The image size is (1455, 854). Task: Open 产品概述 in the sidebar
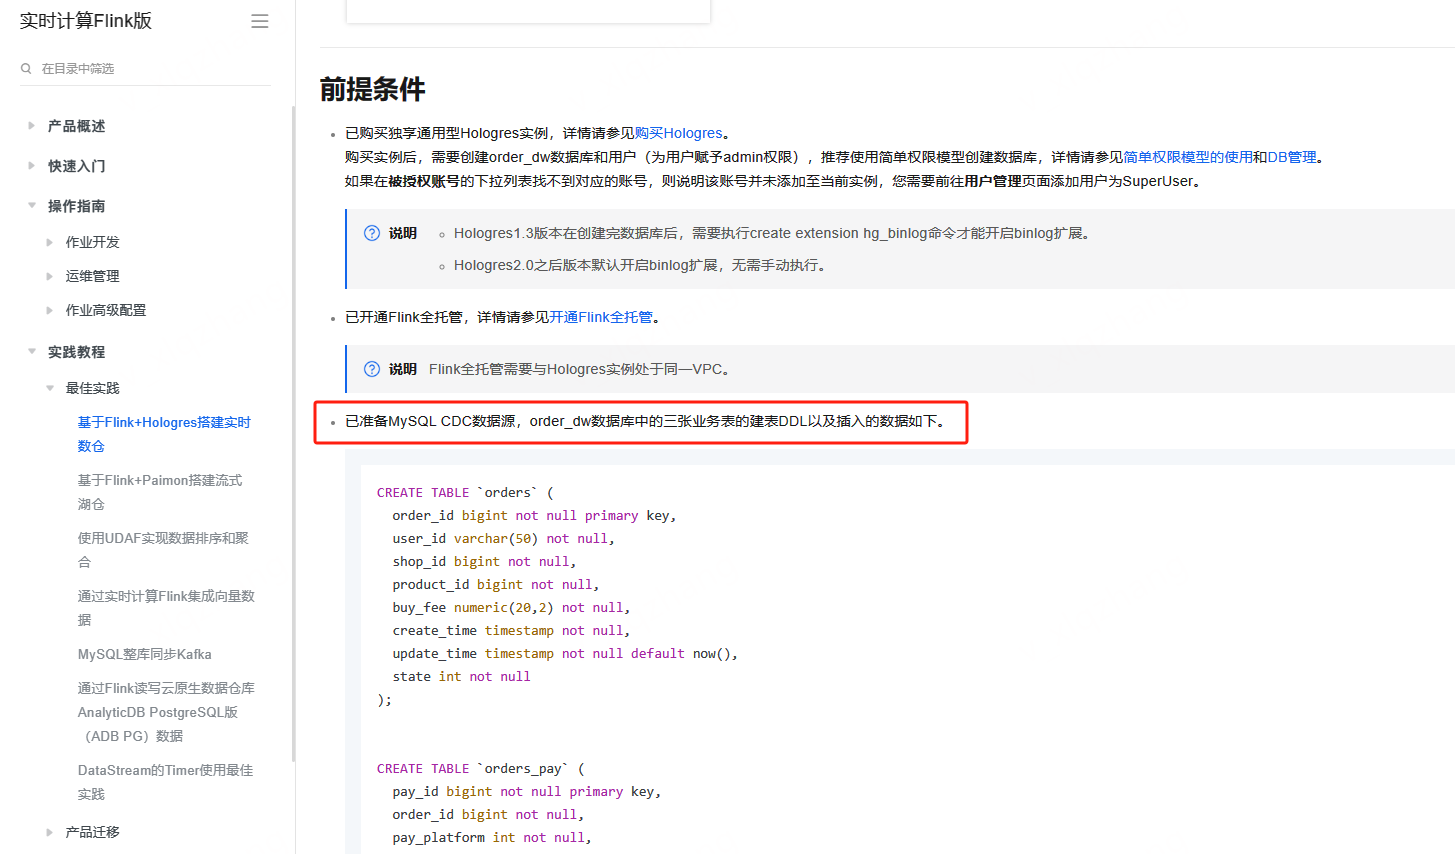77,126
